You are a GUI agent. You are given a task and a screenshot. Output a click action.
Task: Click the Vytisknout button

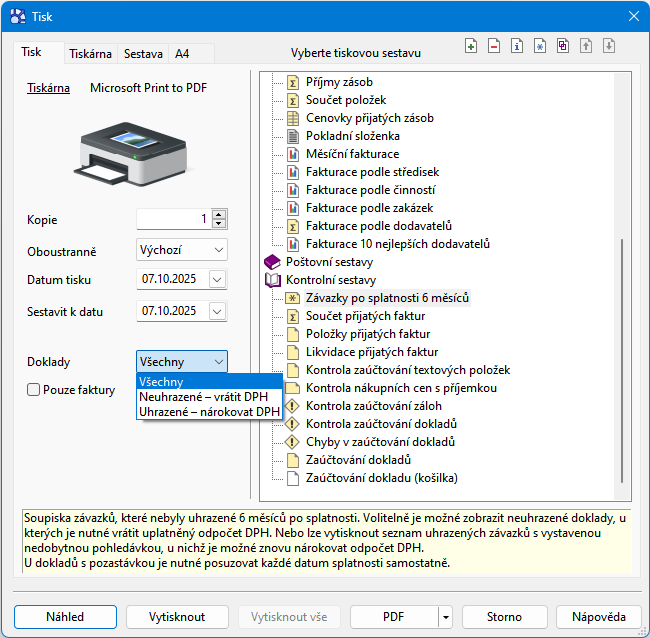(x=177, y=617)
